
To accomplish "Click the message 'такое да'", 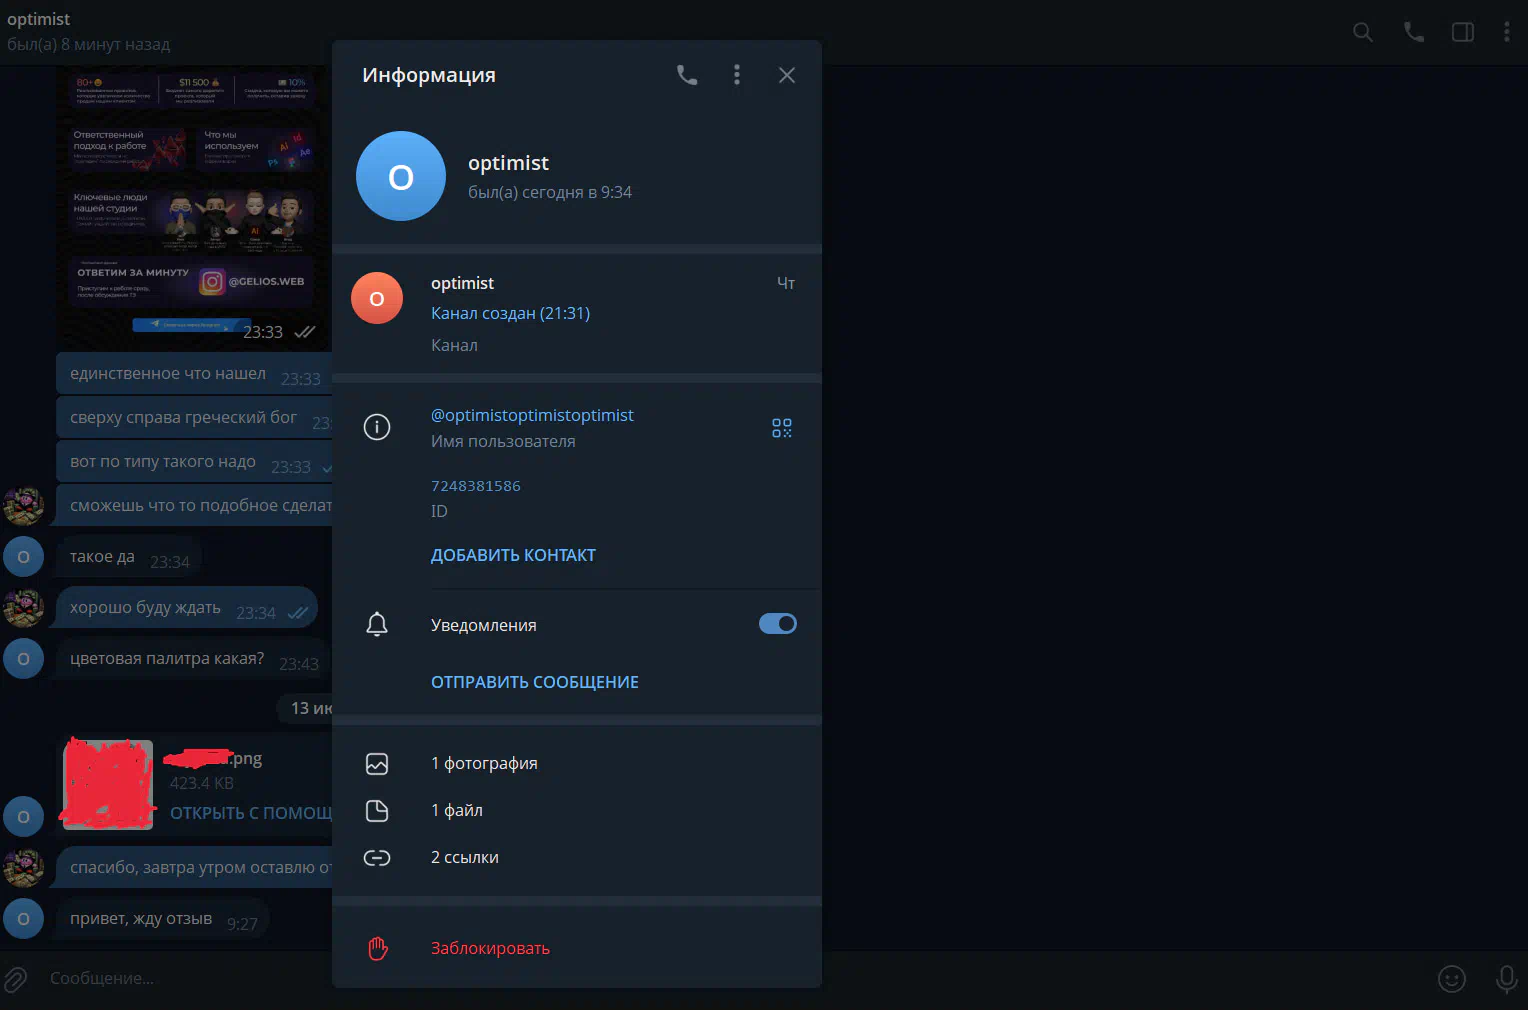I will tap(129, 557).
